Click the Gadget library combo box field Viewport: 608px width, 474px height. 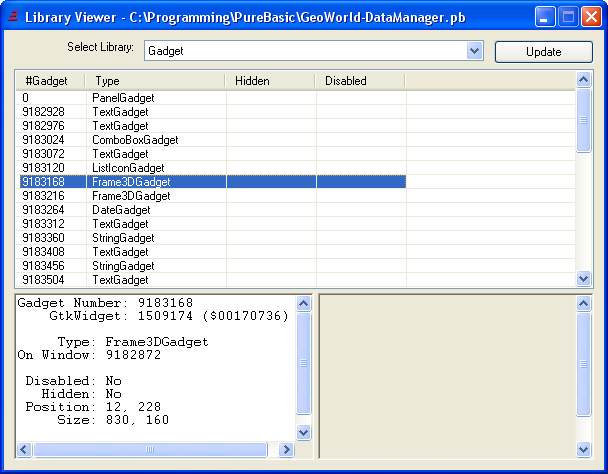click(x=313, y=50)
